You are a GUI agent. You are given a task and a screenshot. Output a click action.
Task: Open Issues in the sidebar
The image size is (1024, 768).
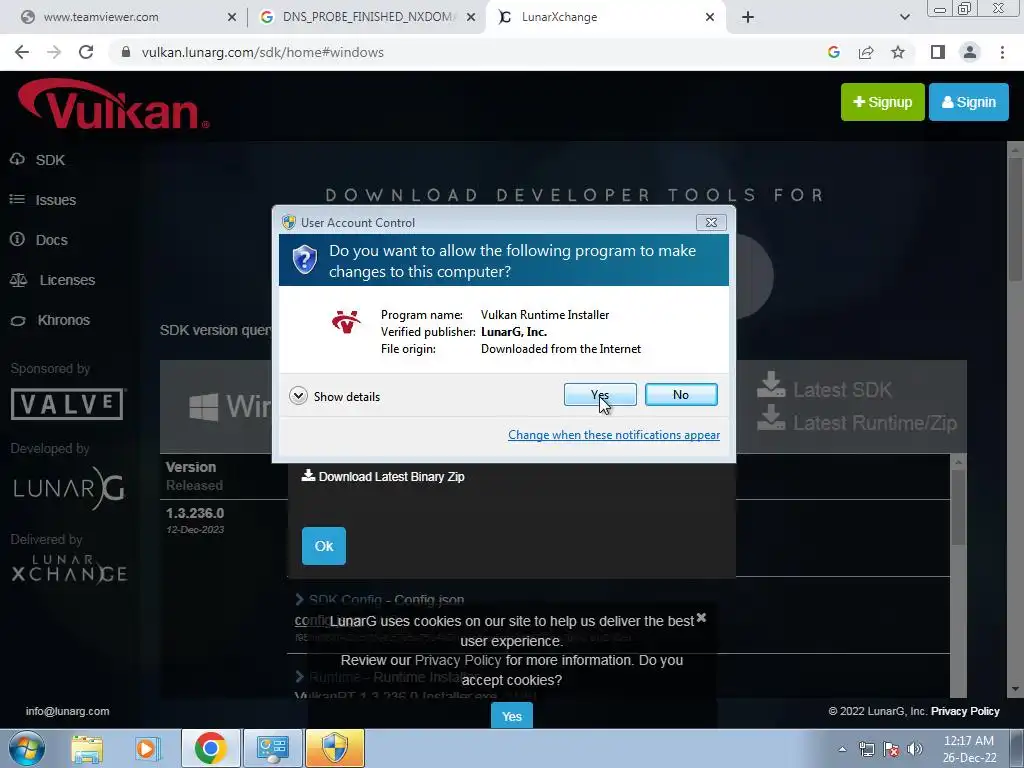pyautogui.click(x=56, y=200)
